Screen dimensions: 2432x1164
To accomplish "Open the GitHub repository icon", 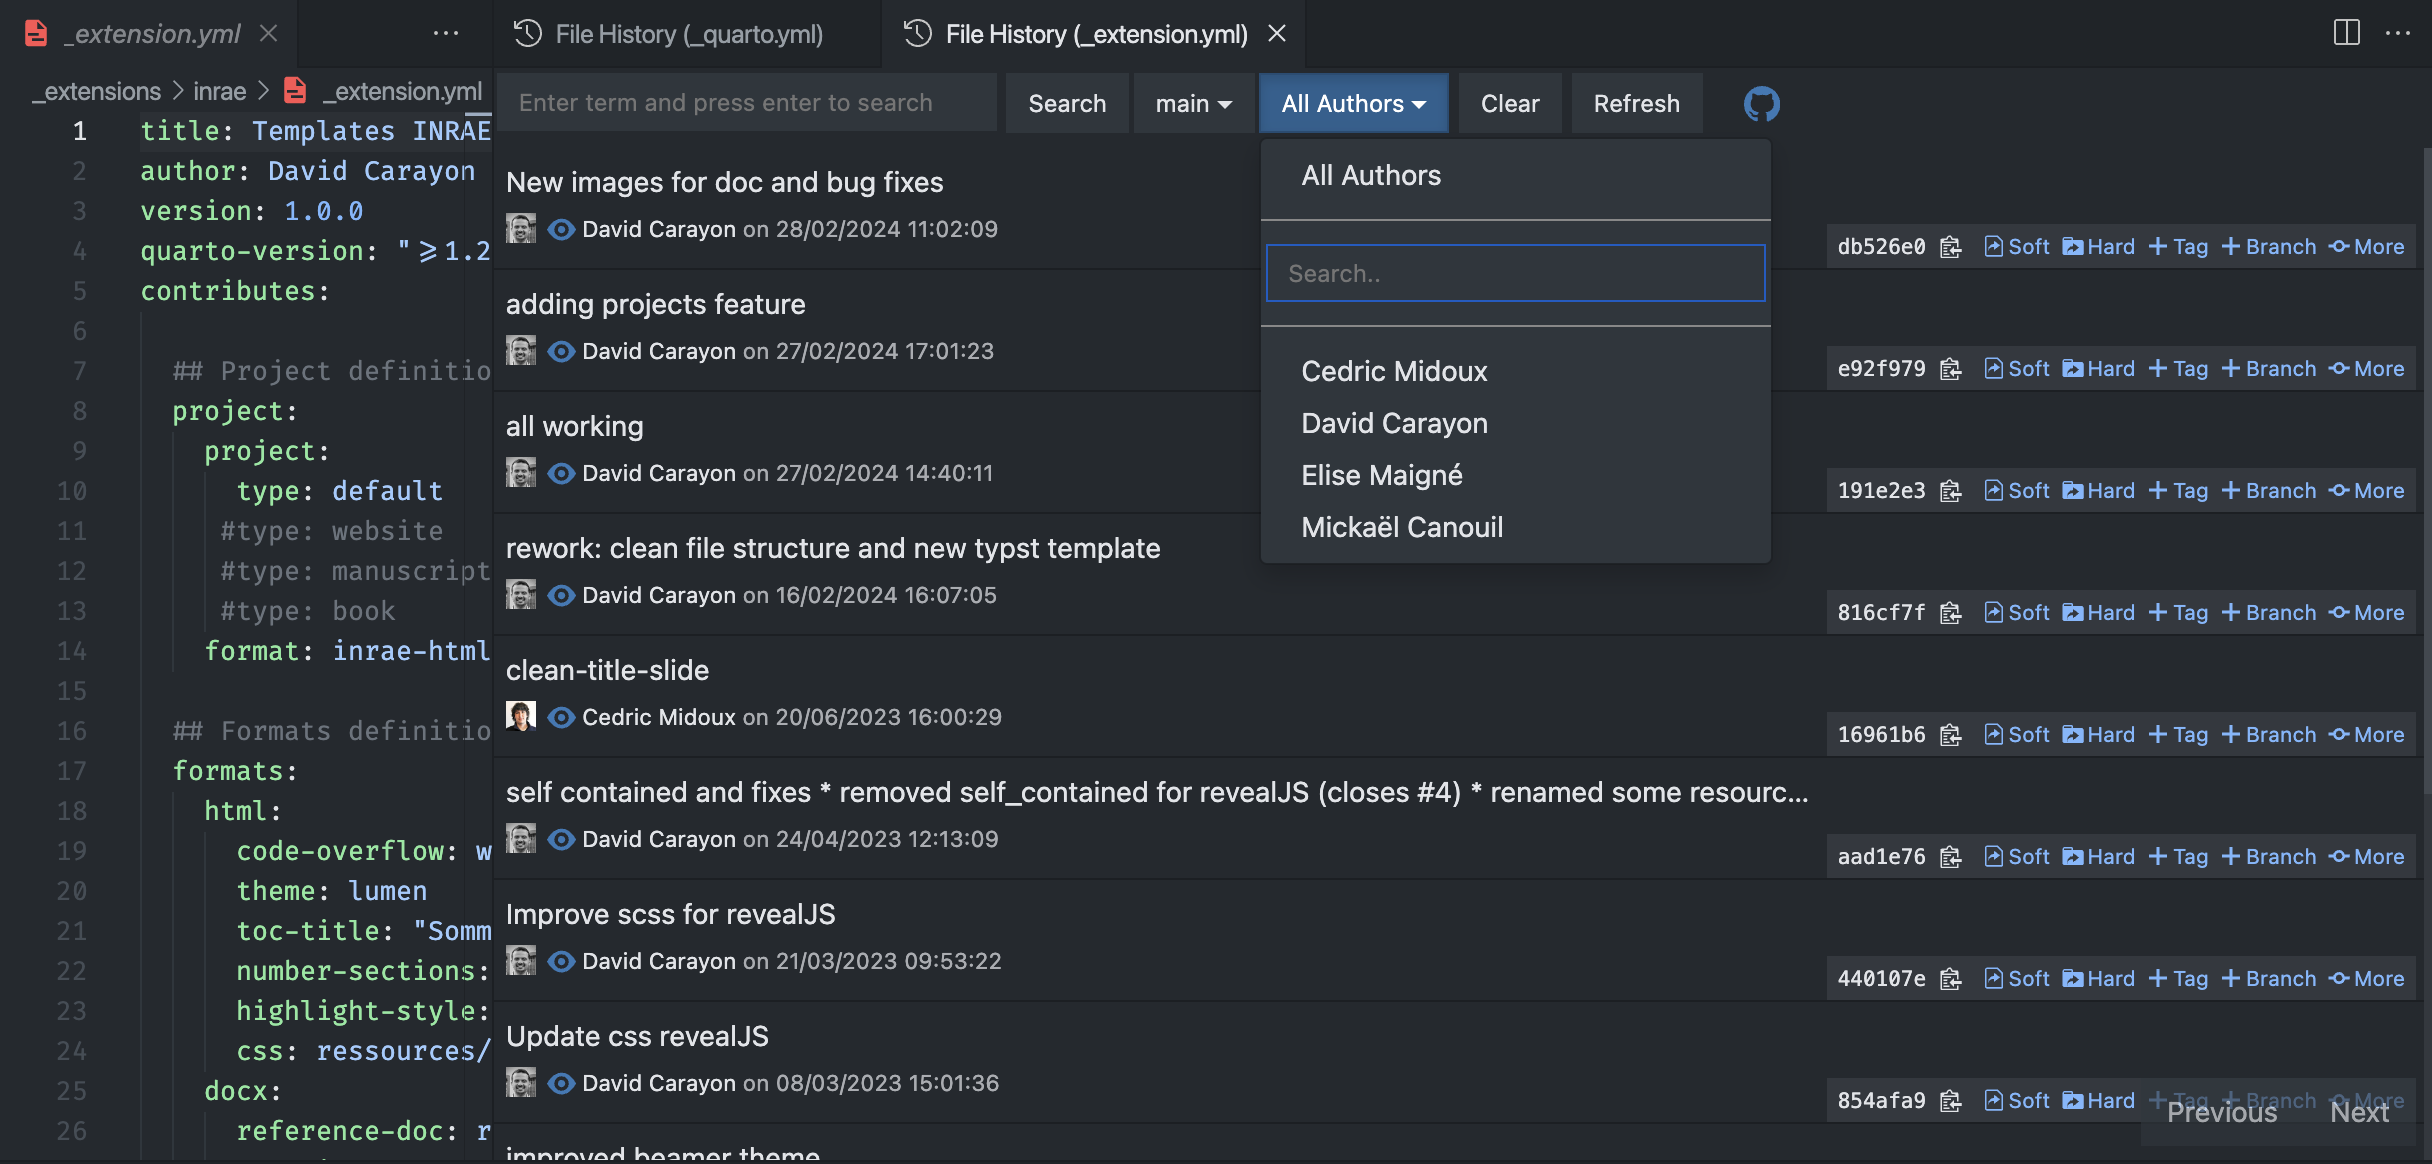I will point(1761,104).
